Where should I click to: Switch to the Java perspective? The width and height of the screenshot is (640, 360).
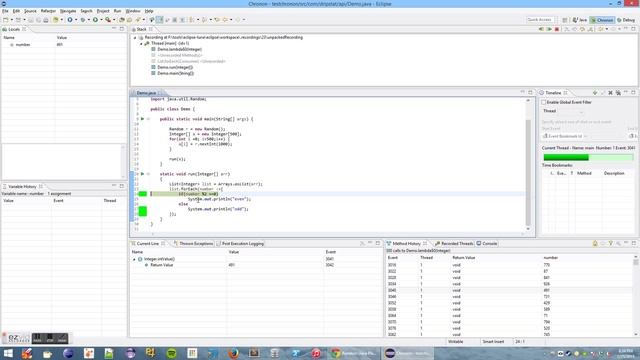point(580,20)
